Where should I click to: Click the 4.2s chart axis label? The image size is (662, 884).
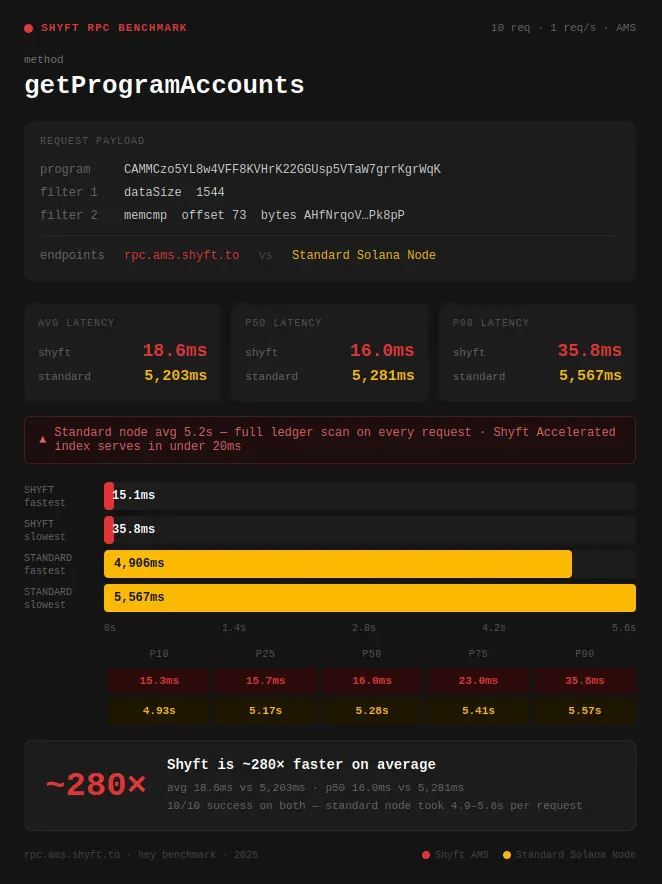click(494, 627)
